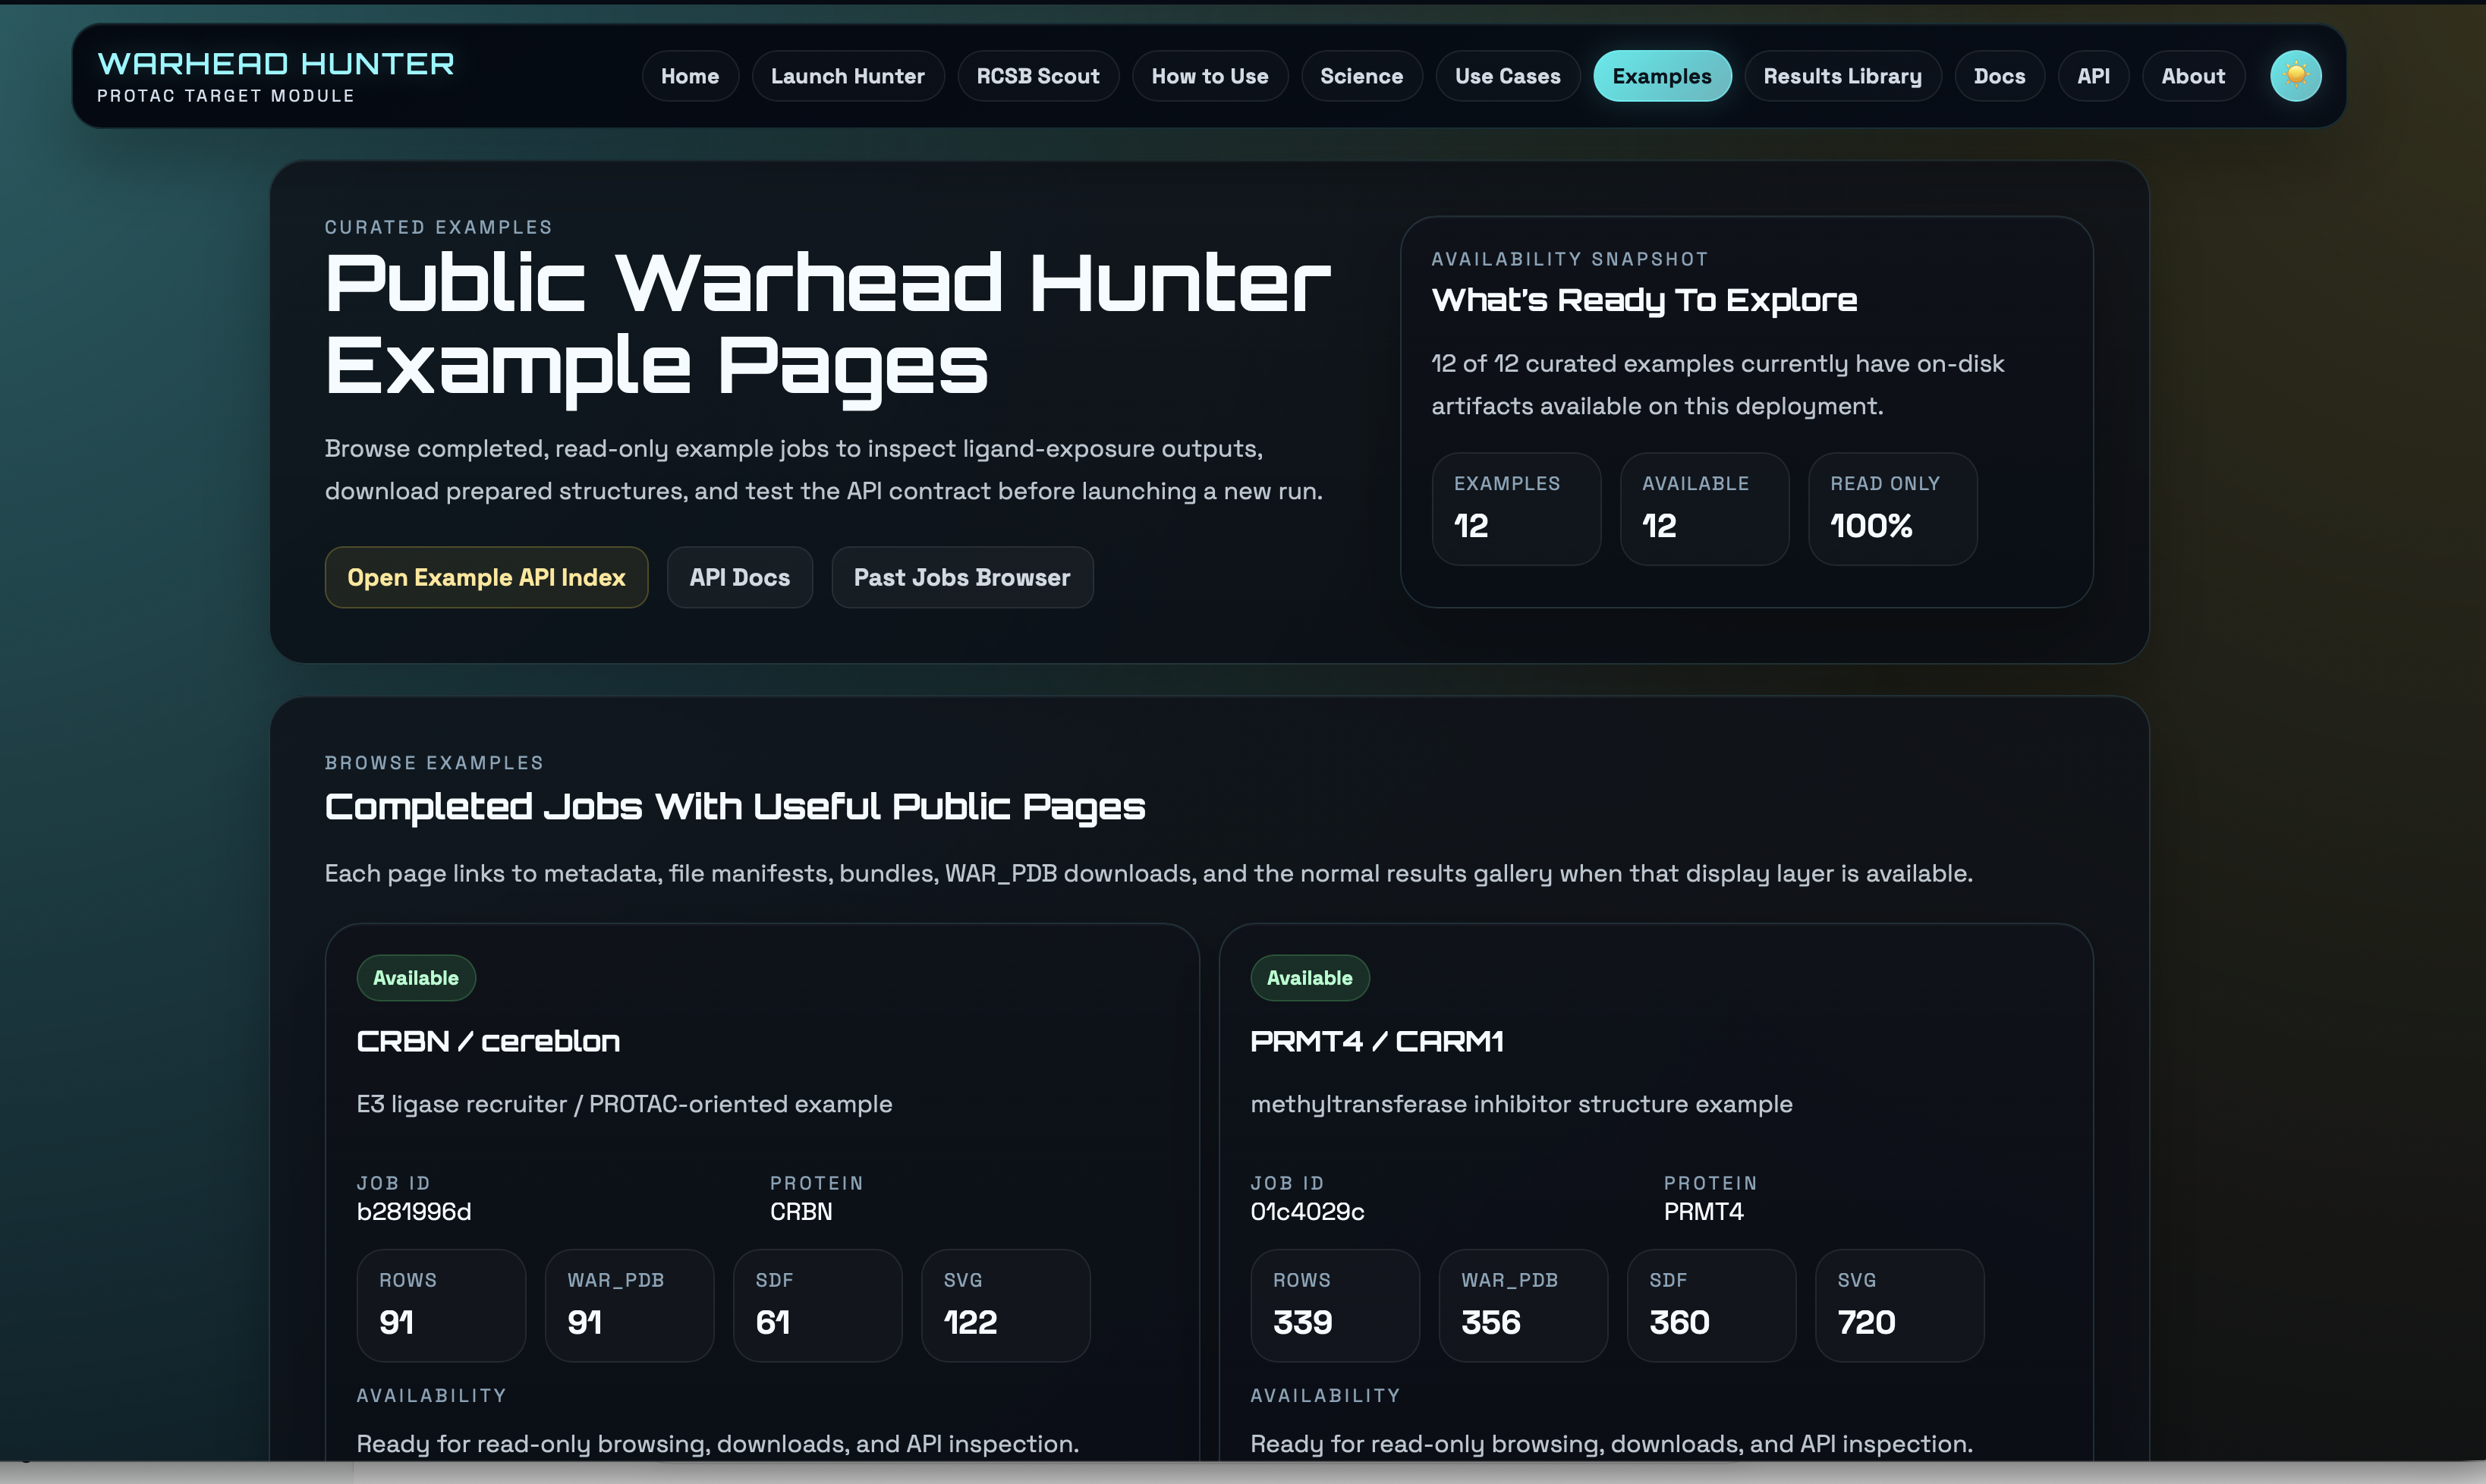Click "What's Ready To Explore" heading

coord(1644,300)
